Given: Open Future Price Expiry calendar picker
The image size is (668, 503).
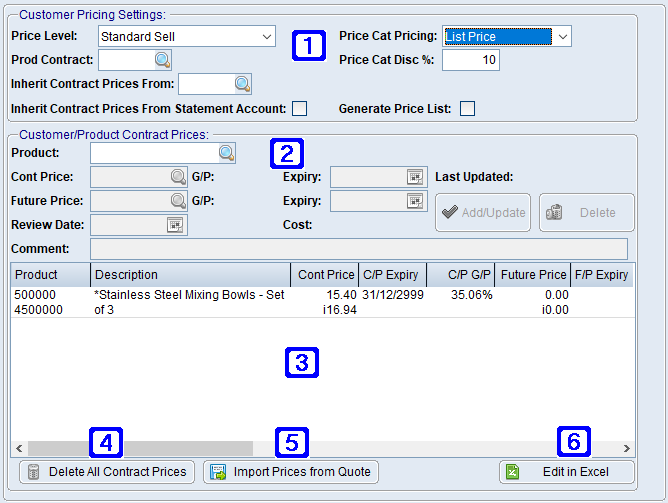Looking at the screenshot, I should click(415, 201).
